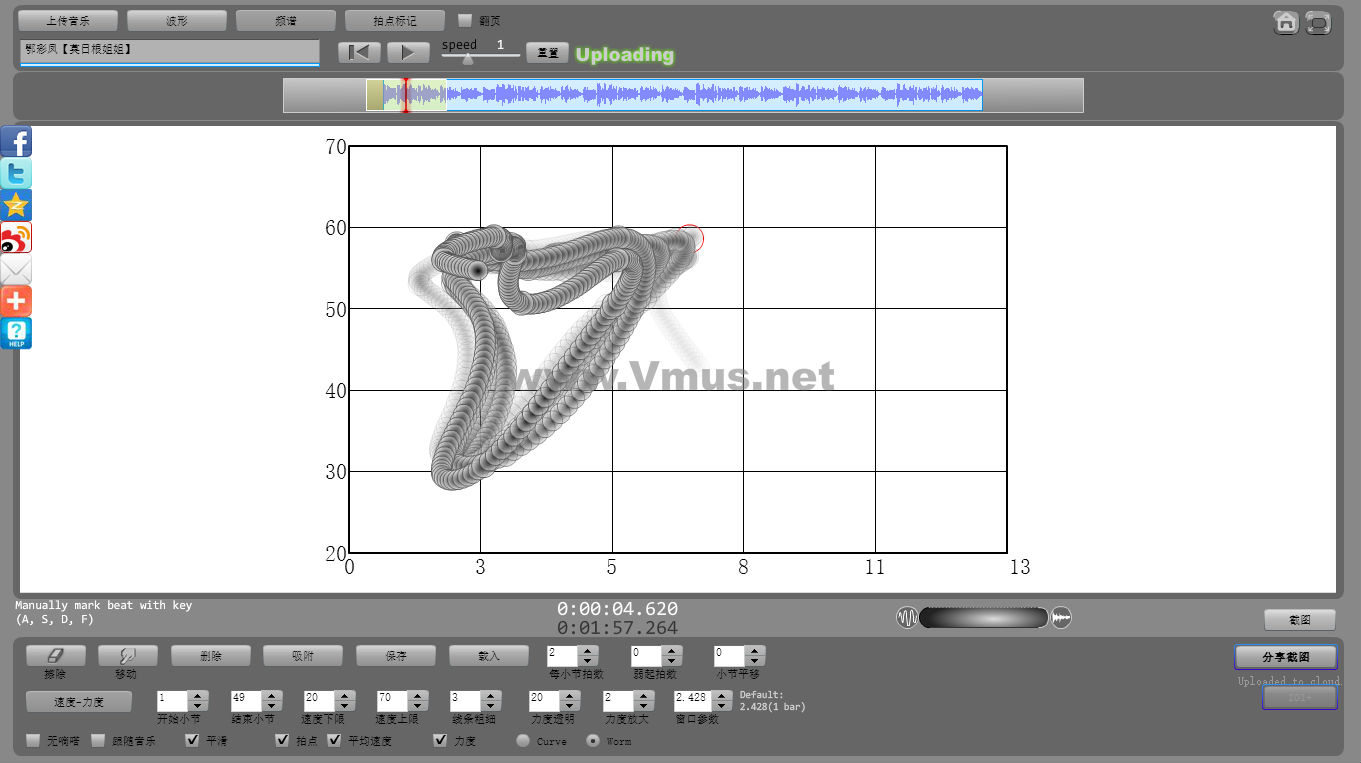Click the email envelope share icon
This screenshot has width=1361, height=763.
16,270
